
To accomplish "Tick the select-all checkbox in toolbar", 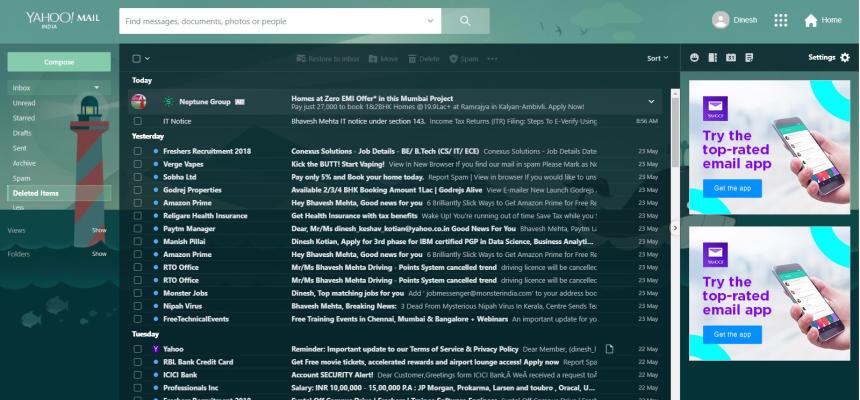I will point(137,59).
